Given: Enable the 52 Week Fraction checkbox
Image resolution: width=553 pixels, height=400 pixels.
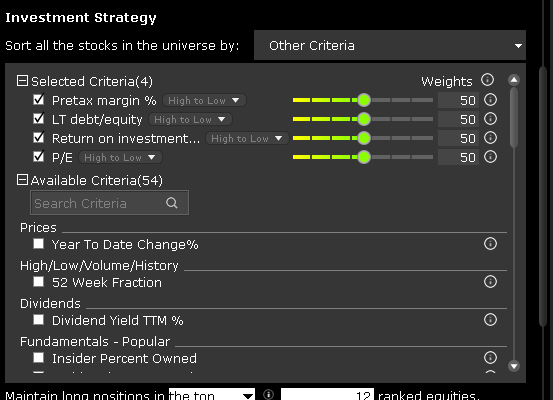Looking at the screenshot, I should (38, 282).
